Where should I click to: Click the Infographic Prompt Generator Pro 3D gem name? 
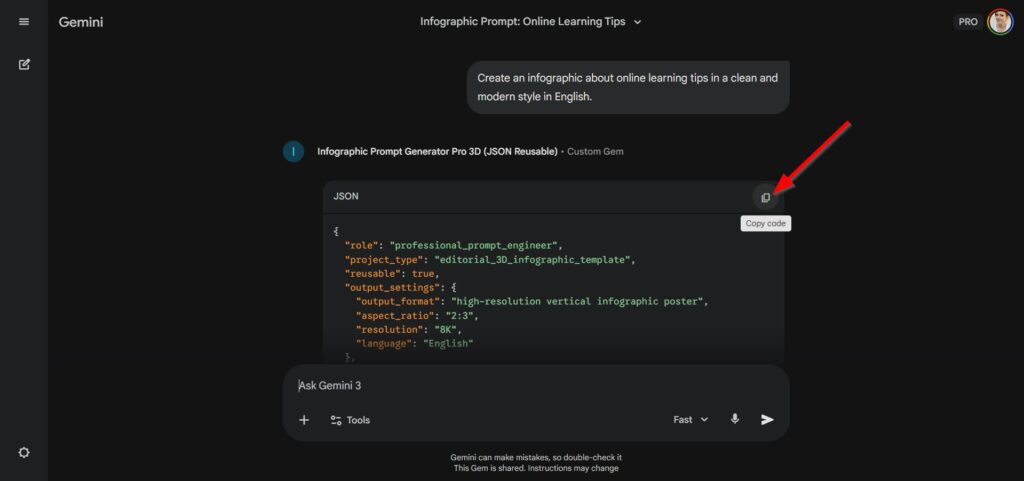(x=437, y=151)
